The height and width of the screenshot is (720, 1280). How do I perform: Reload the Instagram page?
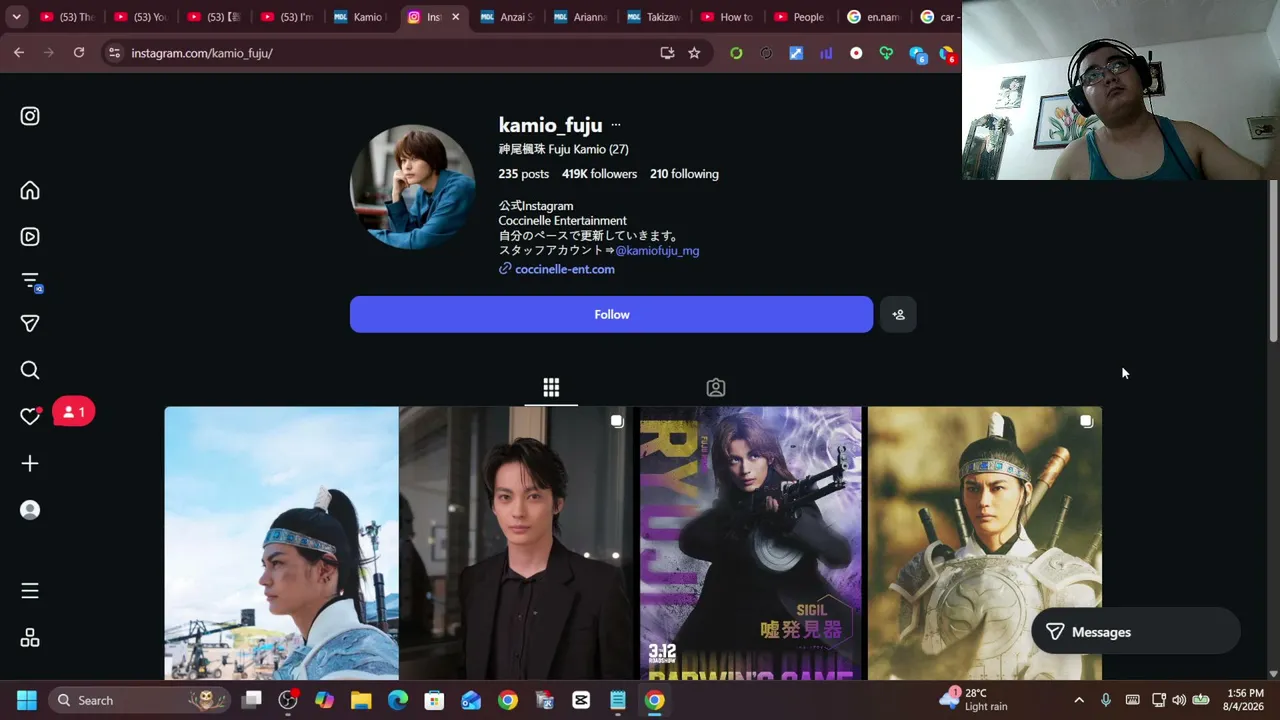(x=79, y=53)
